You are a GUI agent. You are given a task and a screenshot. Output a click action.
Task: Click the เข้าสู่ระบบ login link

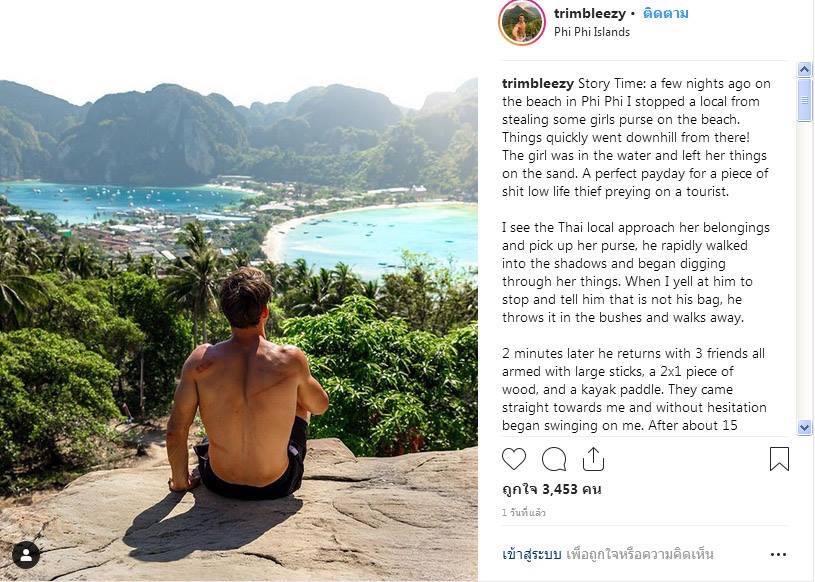(529, 554)
